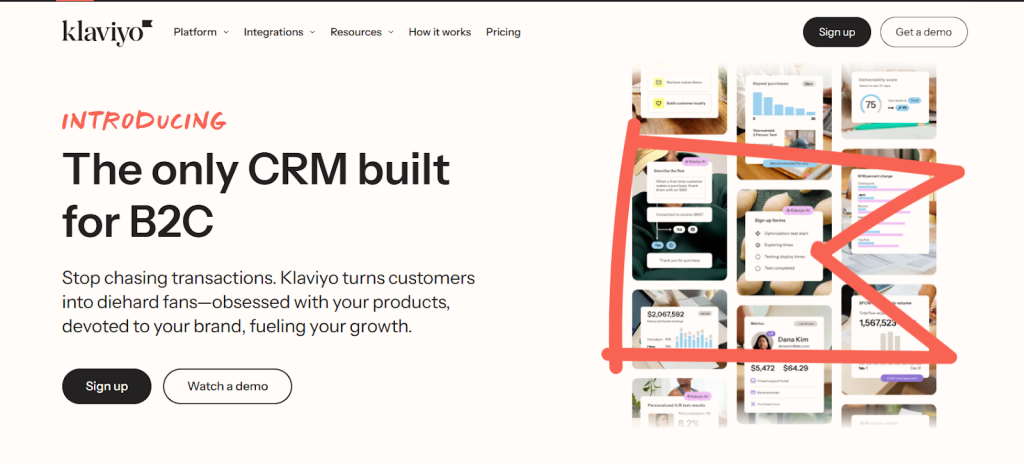Click Sign up next to Watch a demo
1024x464 pixels.
[106, 386]
